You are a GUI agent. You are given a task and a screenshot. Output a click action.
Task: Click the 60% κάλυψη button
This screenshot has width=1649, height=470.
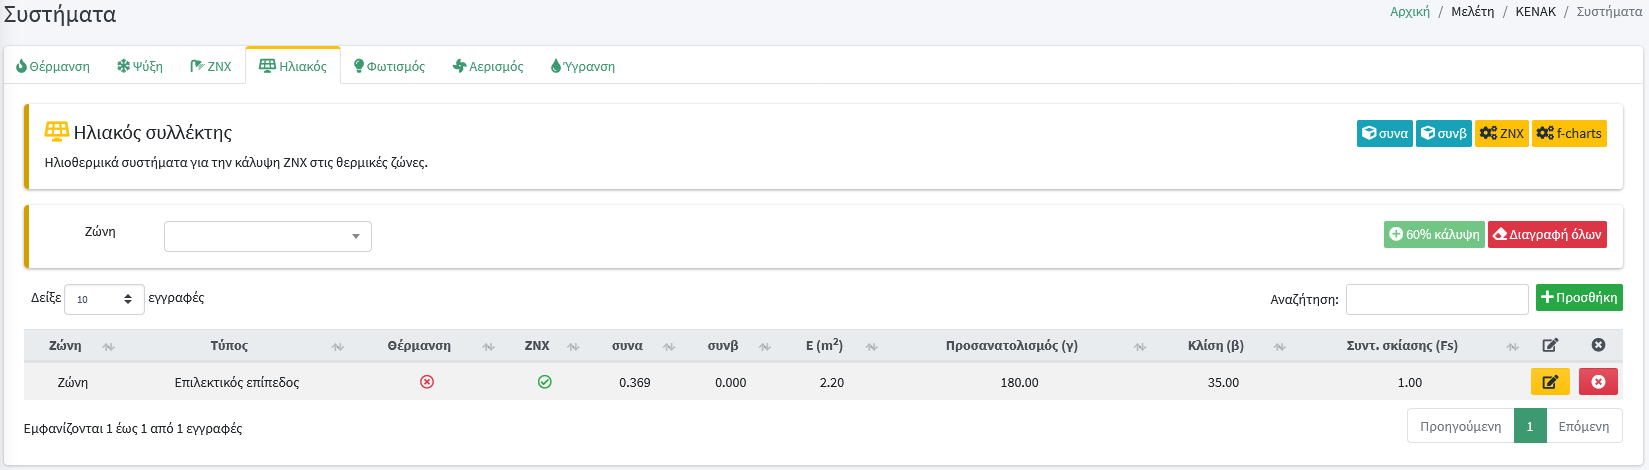1433,234
